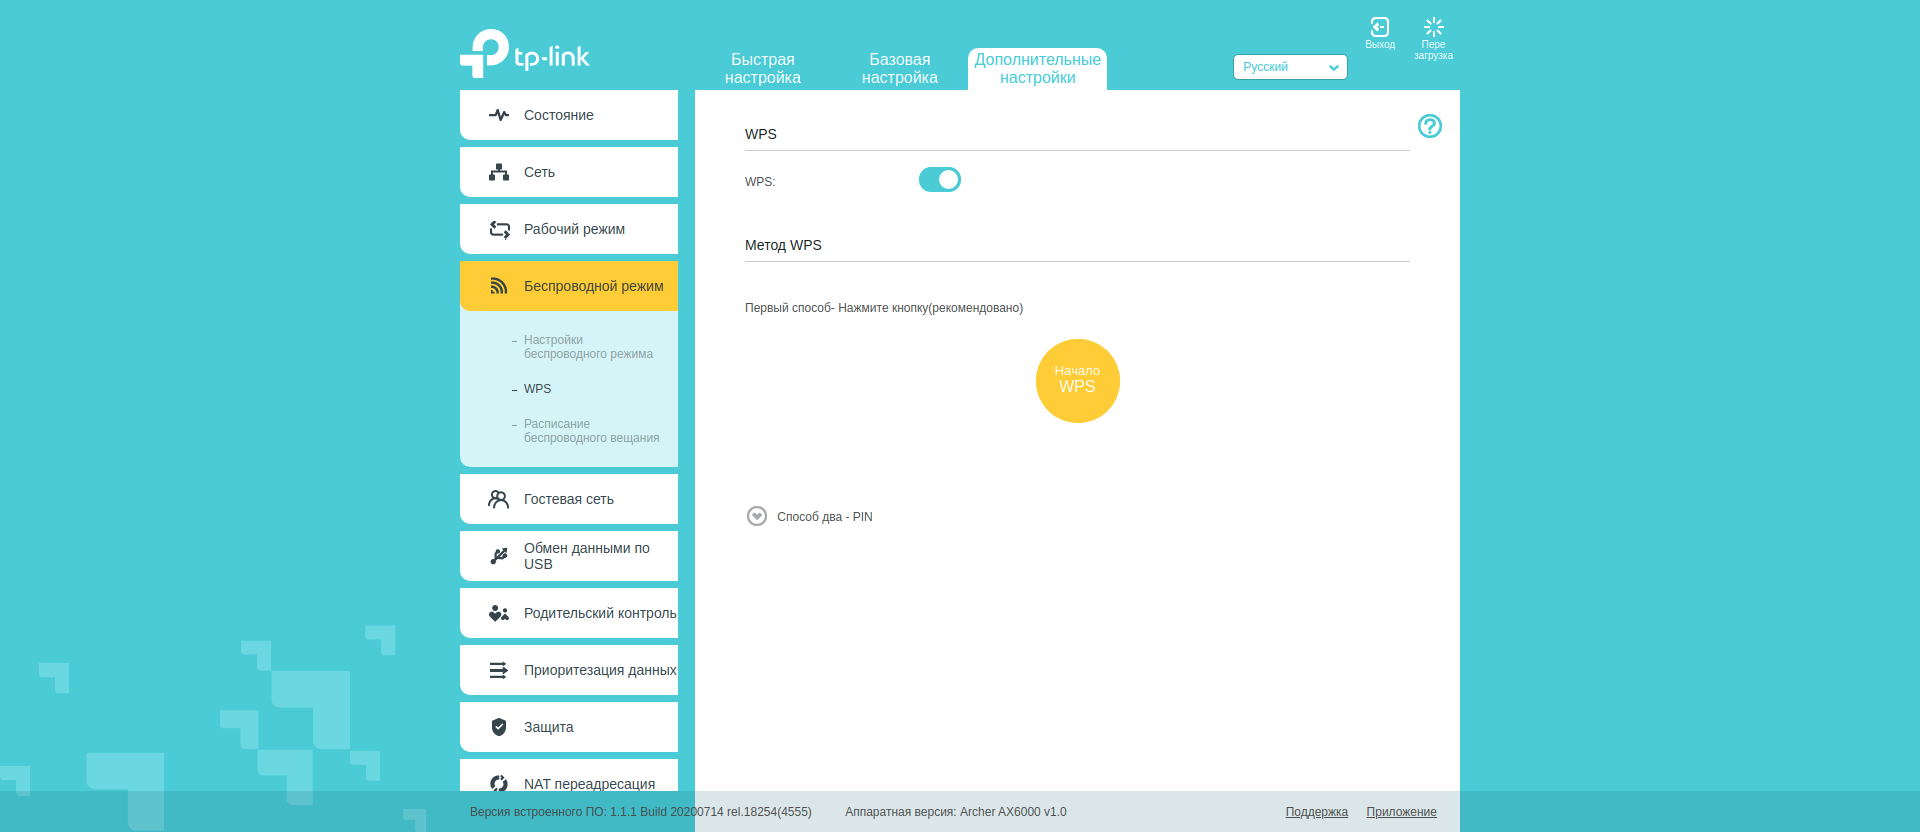Switch to Базовая настройка tab

point(899,68)
